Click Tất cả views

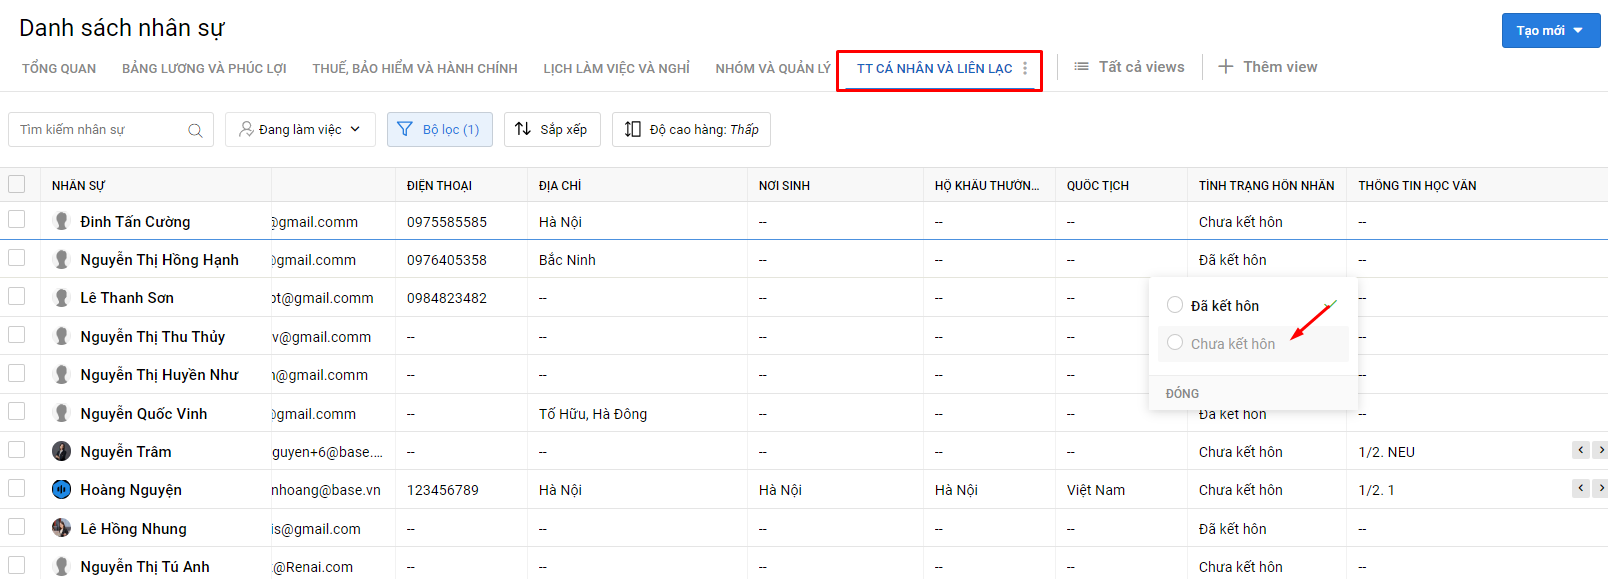1141,67
